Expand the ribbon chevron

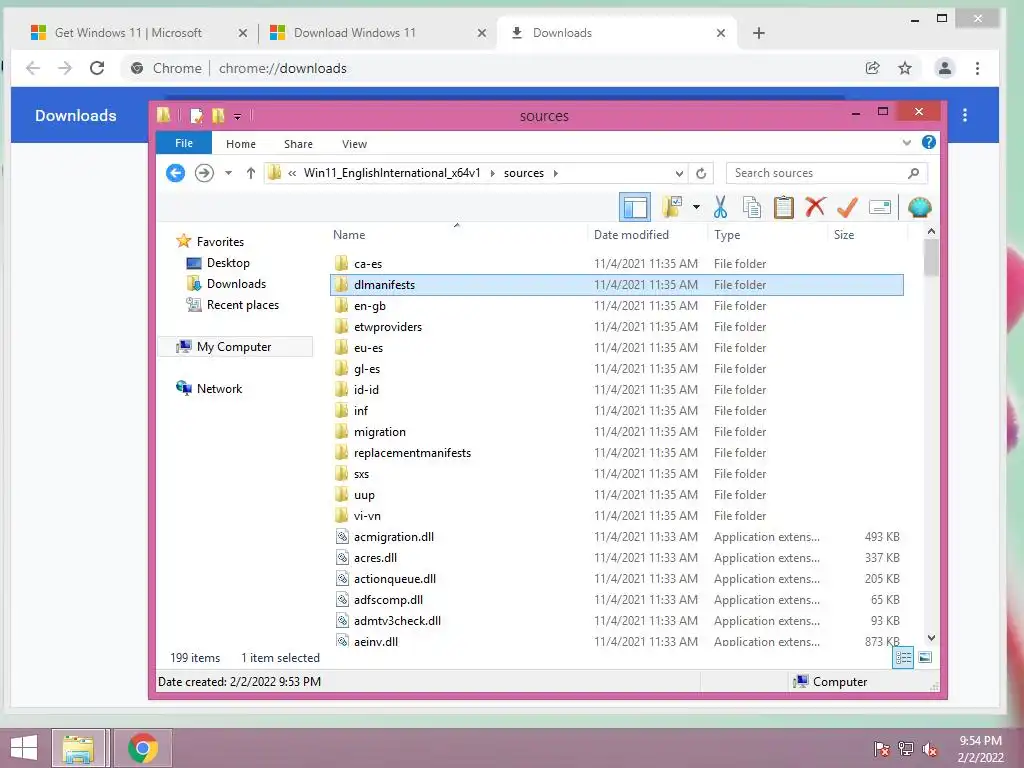click(906, 142)
